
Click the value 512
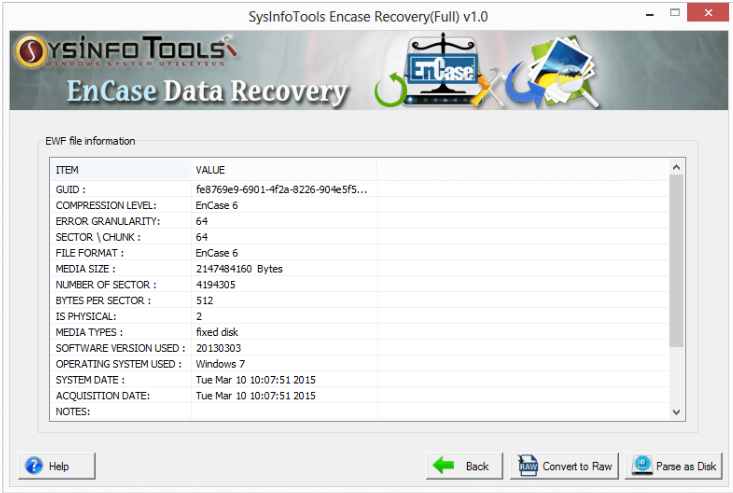point(205,300)
